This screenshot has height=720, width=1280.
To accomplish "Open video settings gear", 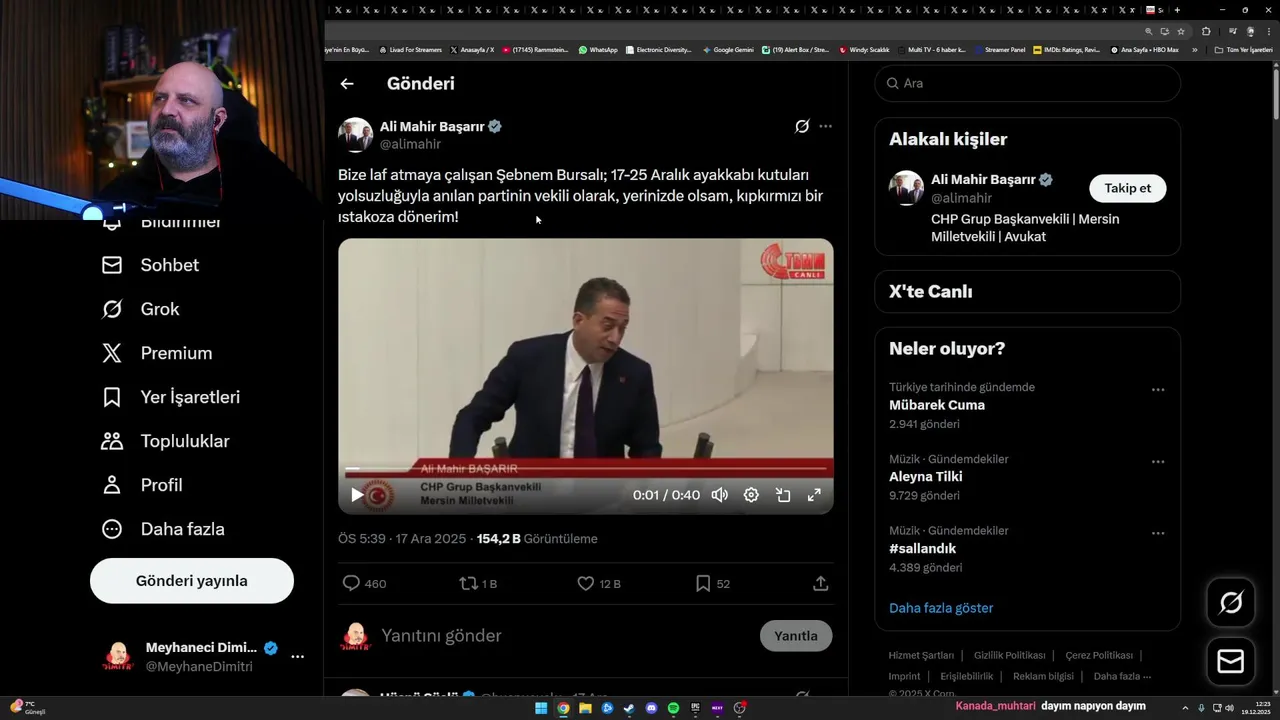I will [x=751, y=495].
